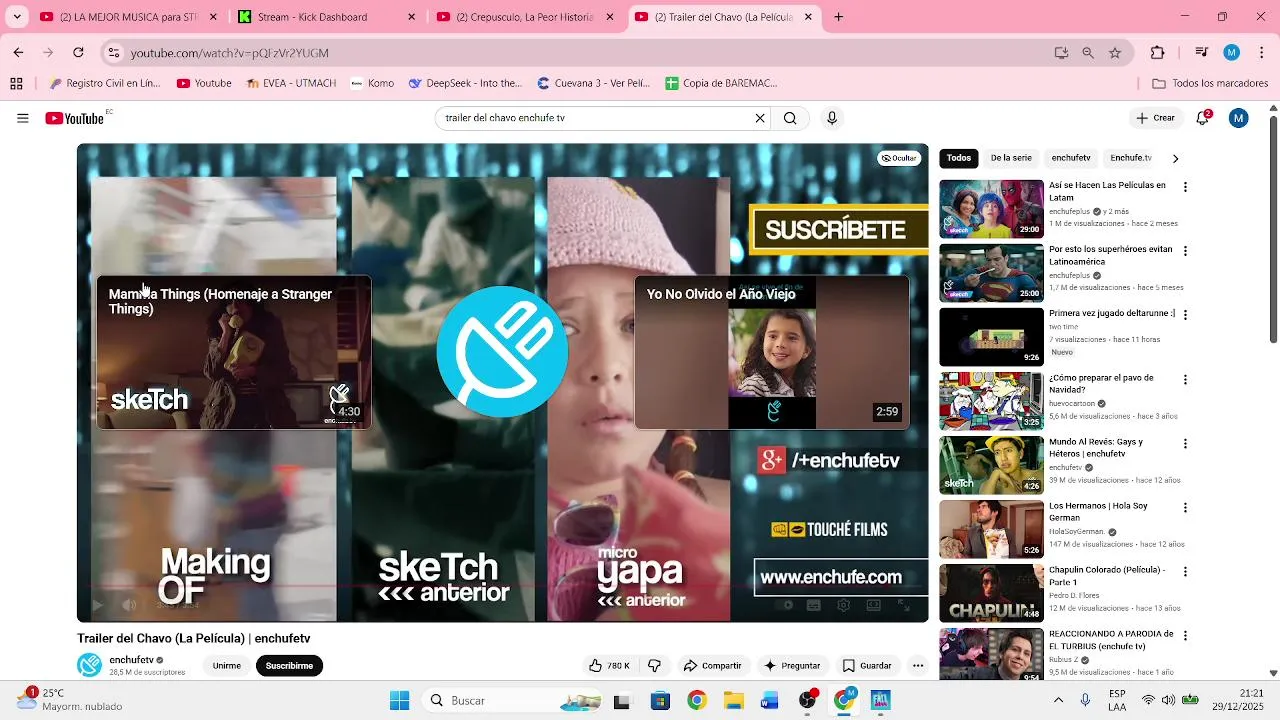The width and height of the screenshot is (1280, 720).
Task: Click the Preguntar button
Action: tap(793, 666)
